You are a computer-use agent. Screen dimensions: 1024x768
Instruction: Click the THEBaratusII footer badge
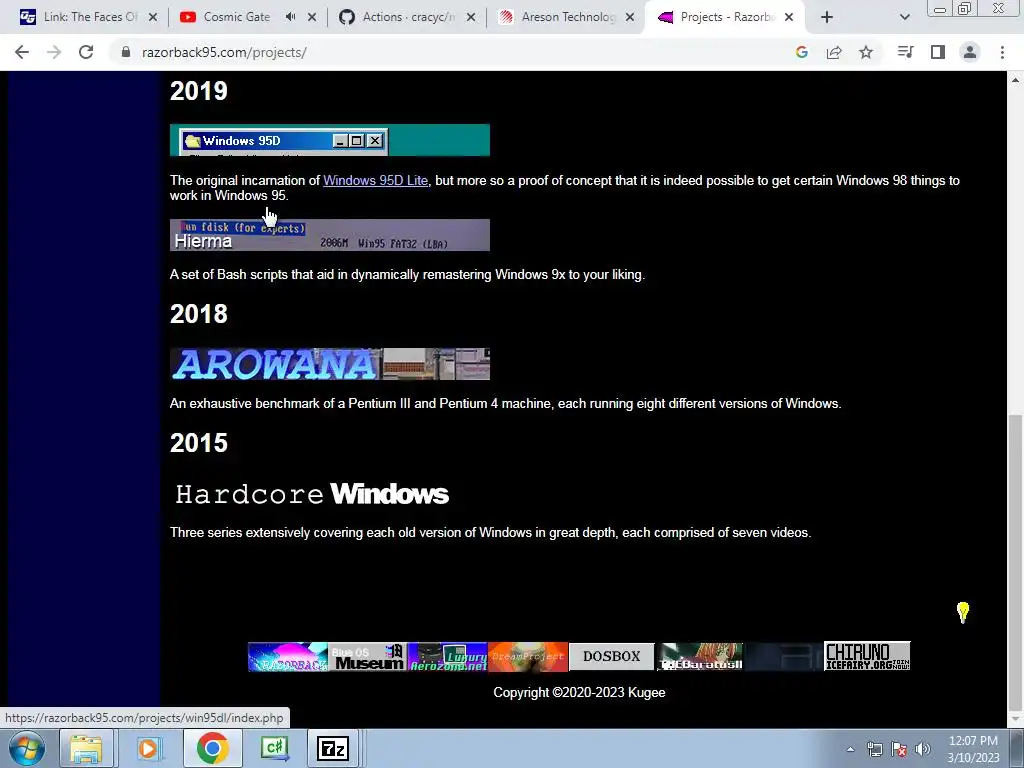701,656
